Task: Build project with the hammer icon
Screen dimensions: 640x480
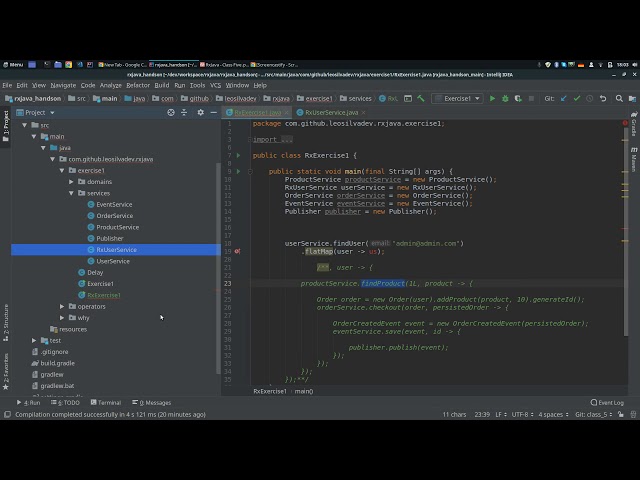Action: point(421,98)
